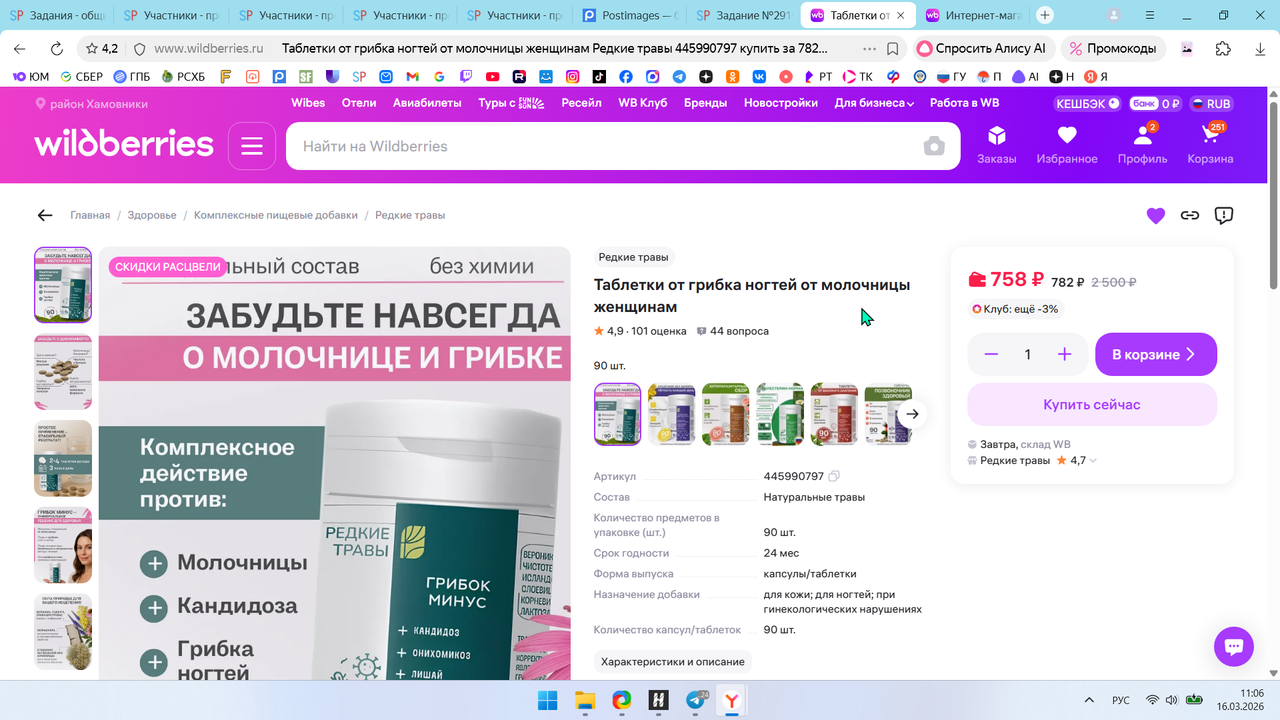Screen dimensions: 1280x720
Task: Change район Хамовники delivery location
Action: 92,103
